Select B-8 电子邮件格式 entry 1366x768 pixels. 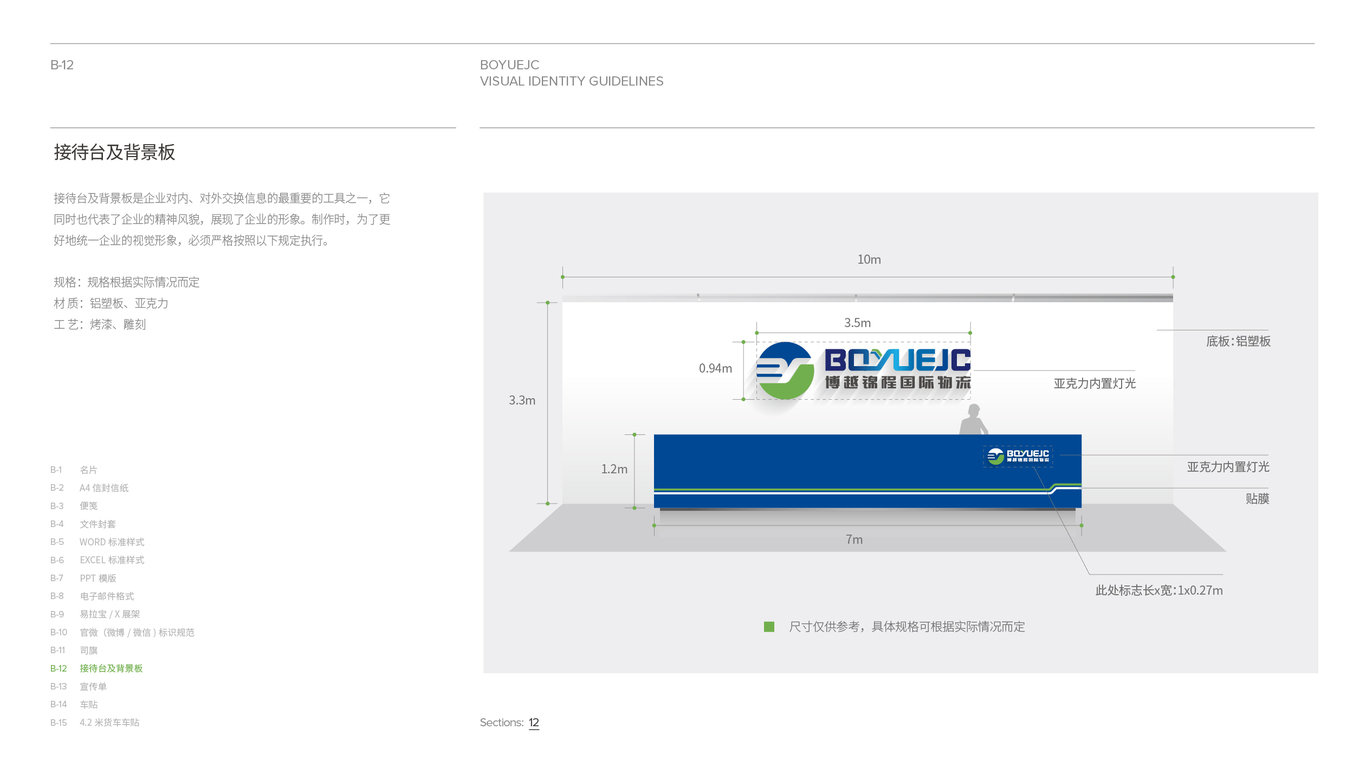tap(92, 596)
